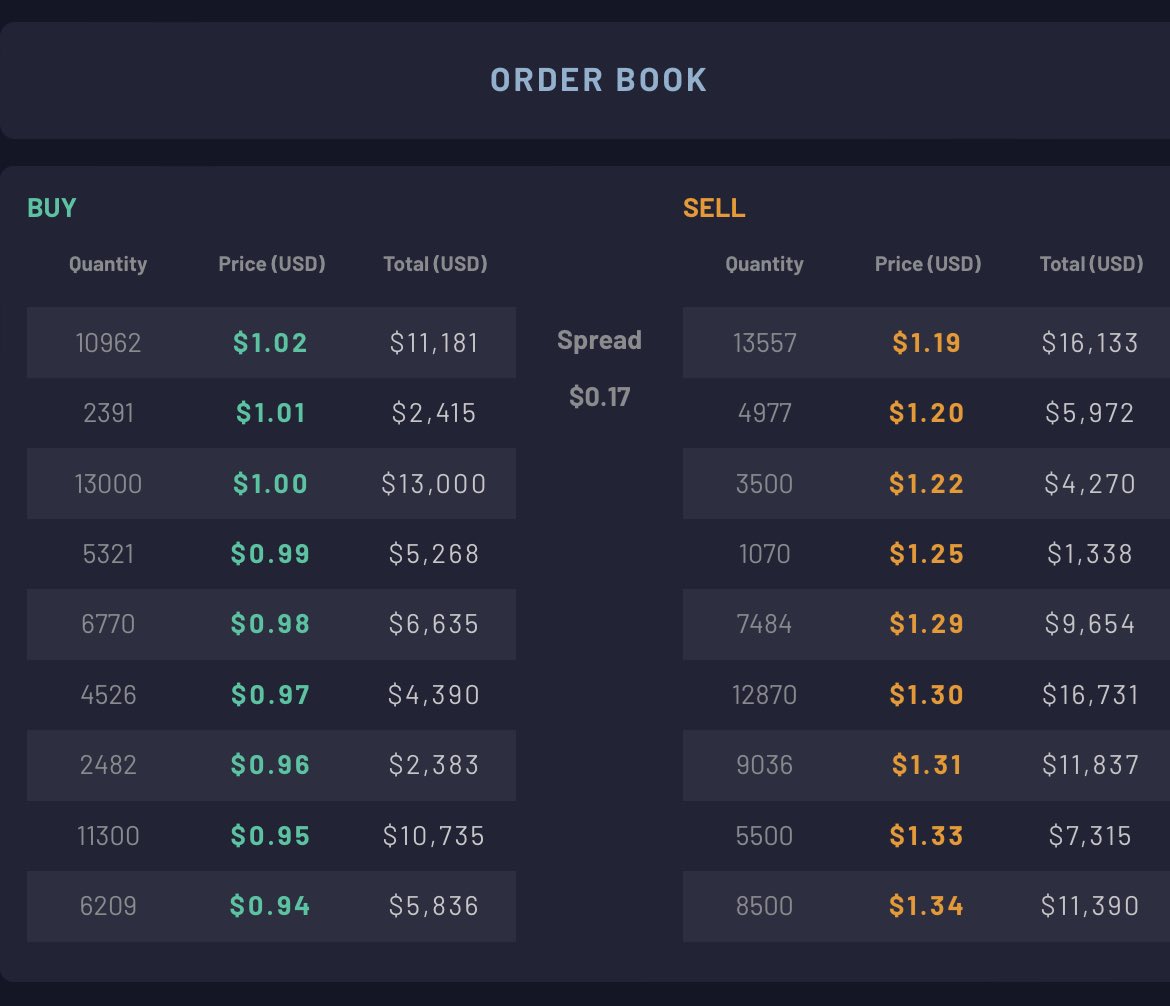
Task: Select buy price $0.95
Action: tap(270, 836)
